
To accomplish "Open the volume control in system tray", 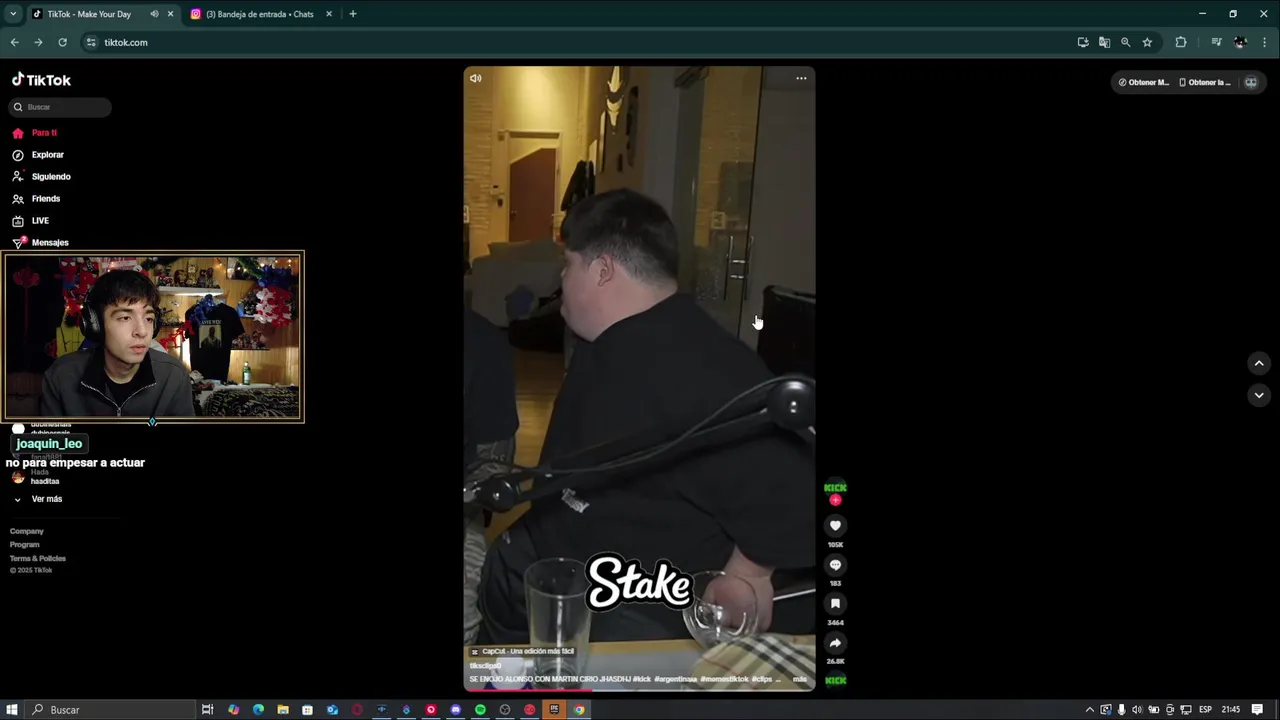I will (x=1137, y=710).
